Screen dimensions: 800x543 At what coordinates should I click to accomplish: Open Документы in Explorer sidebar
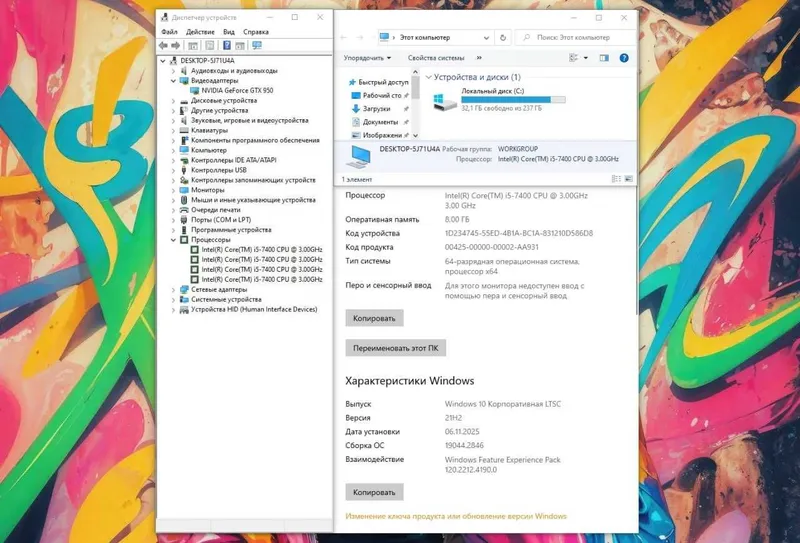pos(380,122)
